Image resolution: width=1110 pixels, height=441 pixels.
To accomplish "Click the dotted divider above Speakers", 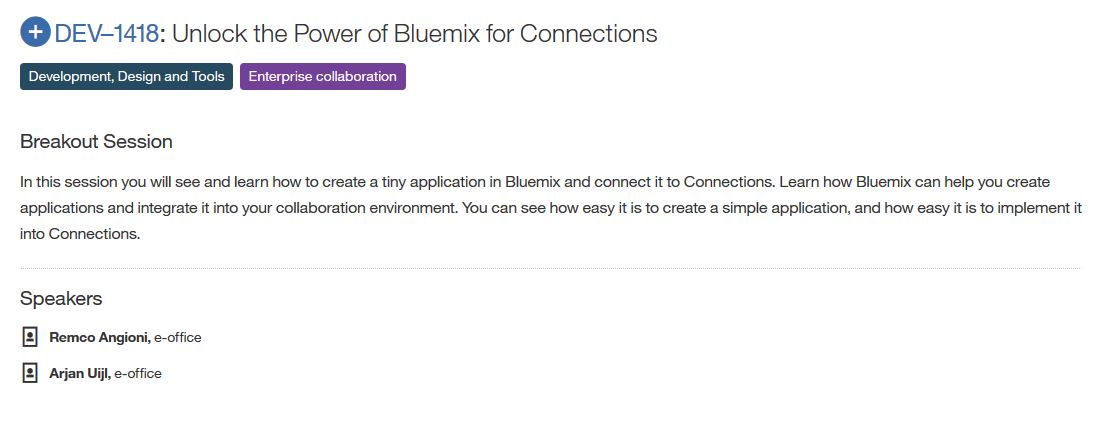I will click(550, 268).
